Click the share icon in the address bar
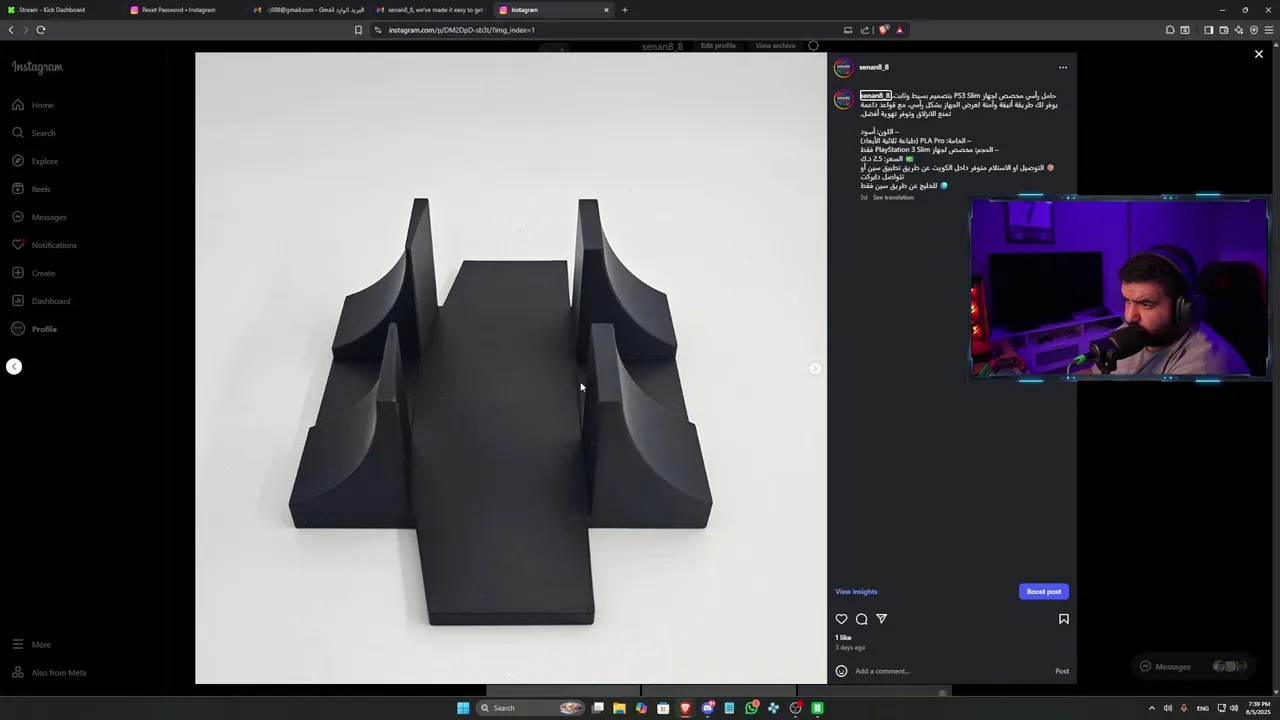The height and width of the screenshot is (720, 1280). [865, 30]
